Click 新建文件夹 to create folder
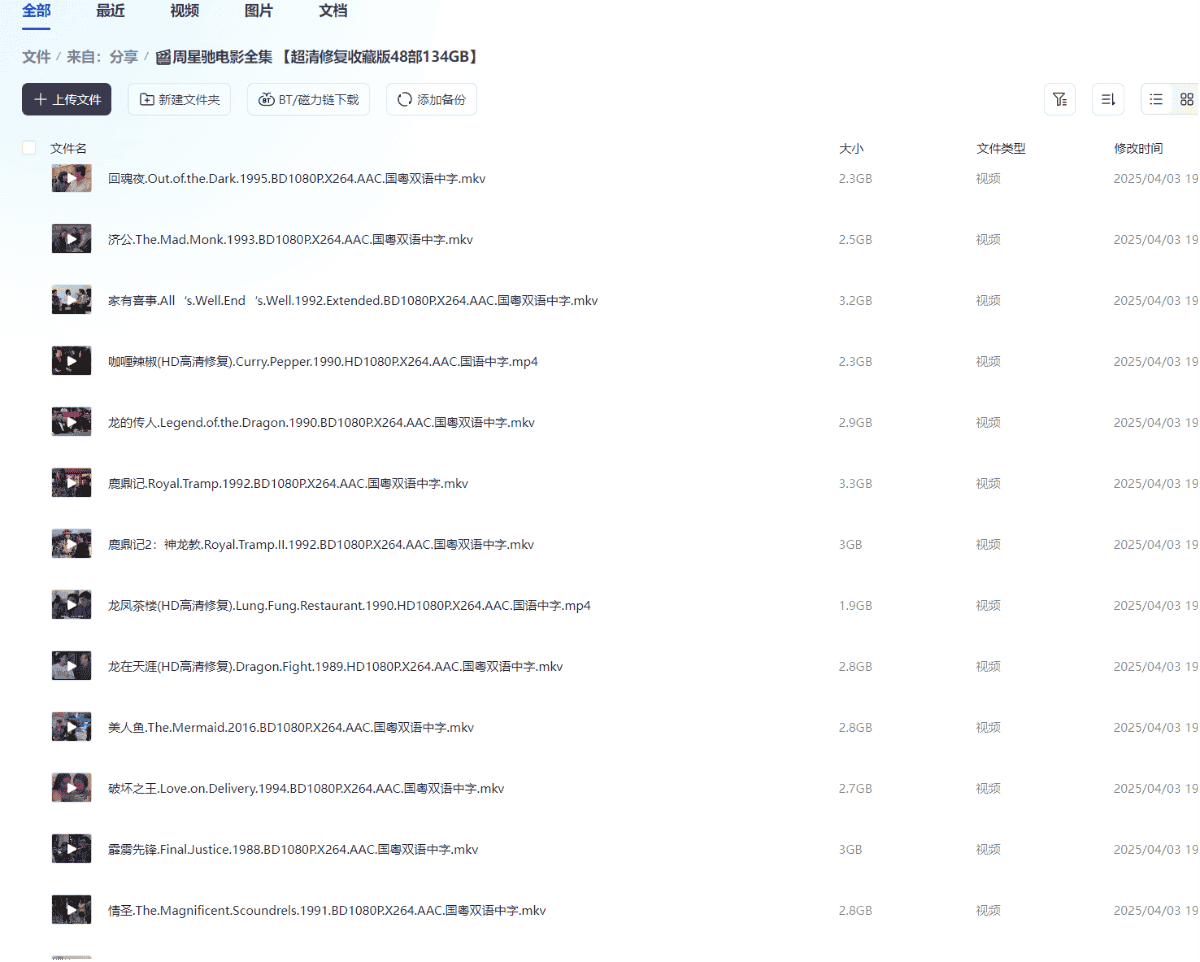The height and width of the screenshot is (962, 1200). (180, 99)
